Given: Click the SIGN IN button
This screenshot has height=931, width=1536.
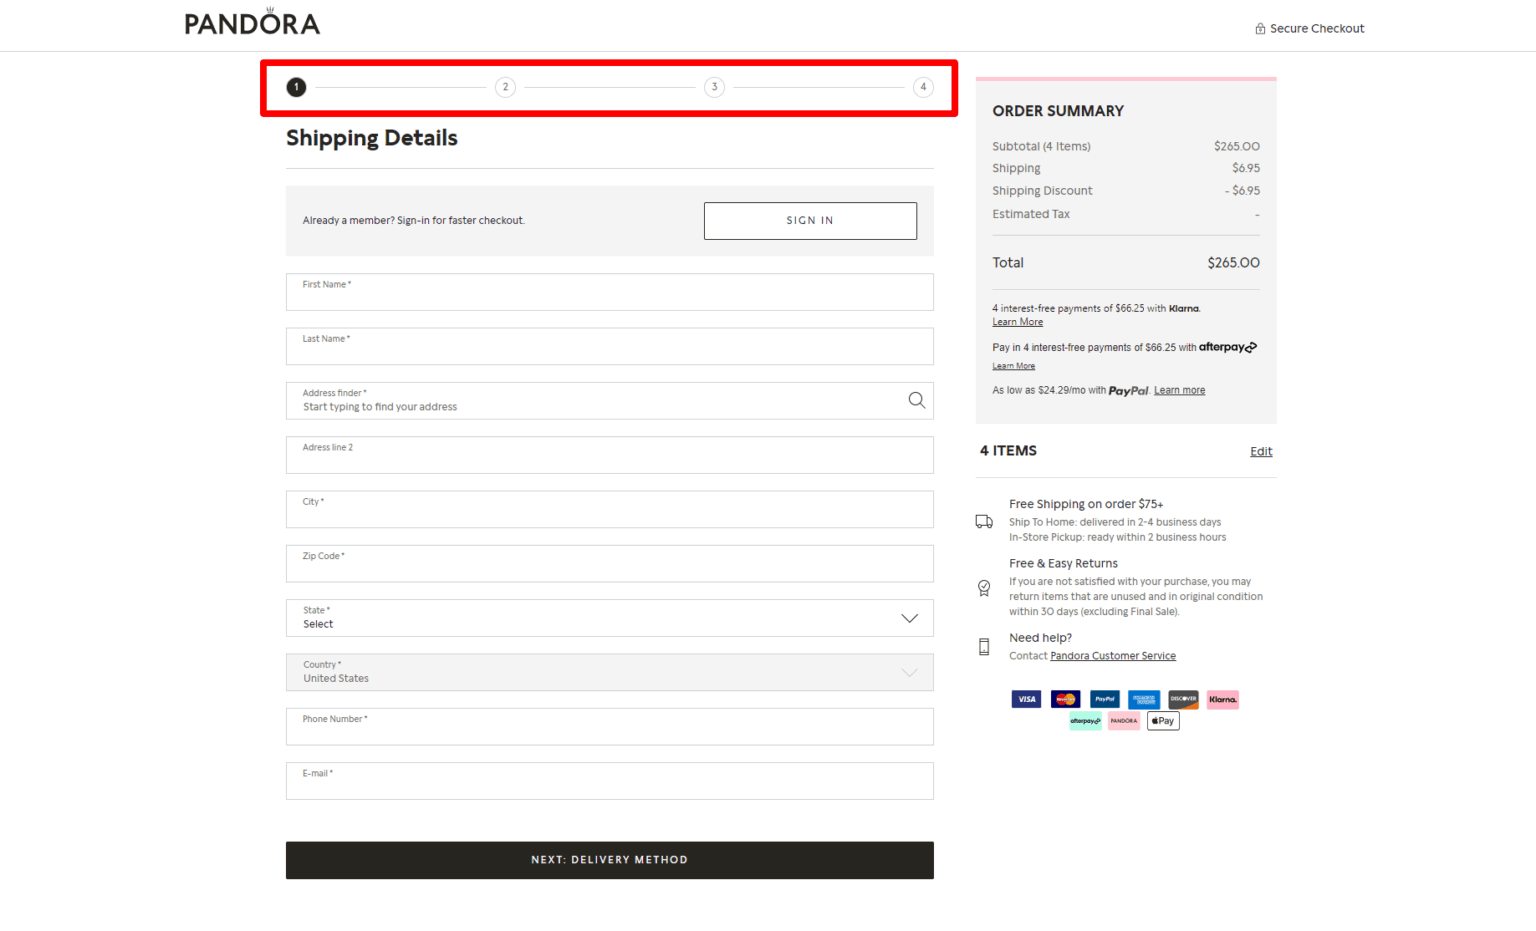Looking at the screenshot, I should pyautogui.click(x=810, y=220).
